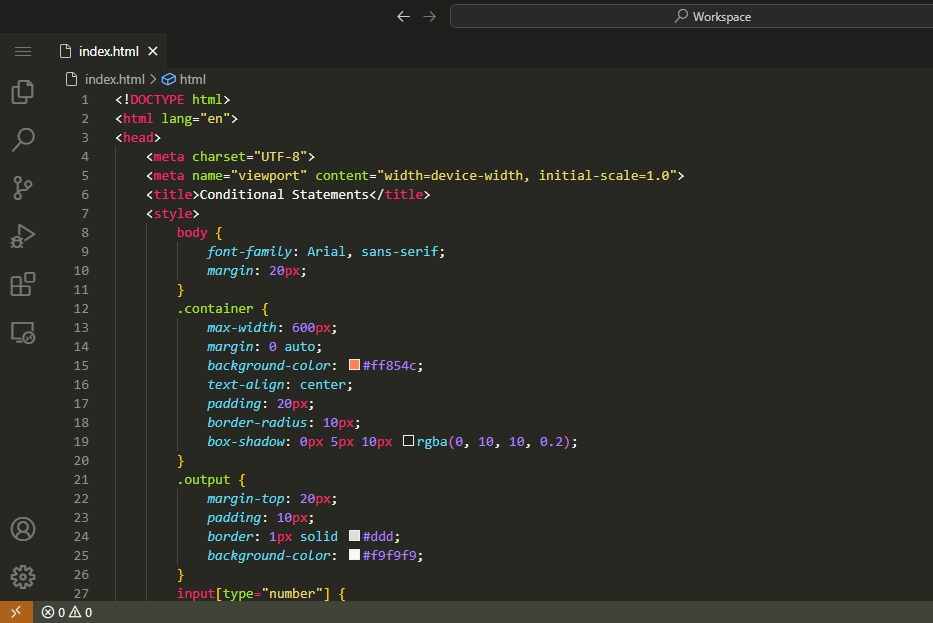Open the Explorer view in activity bar
Screen dimensions: 933x623
23,92
